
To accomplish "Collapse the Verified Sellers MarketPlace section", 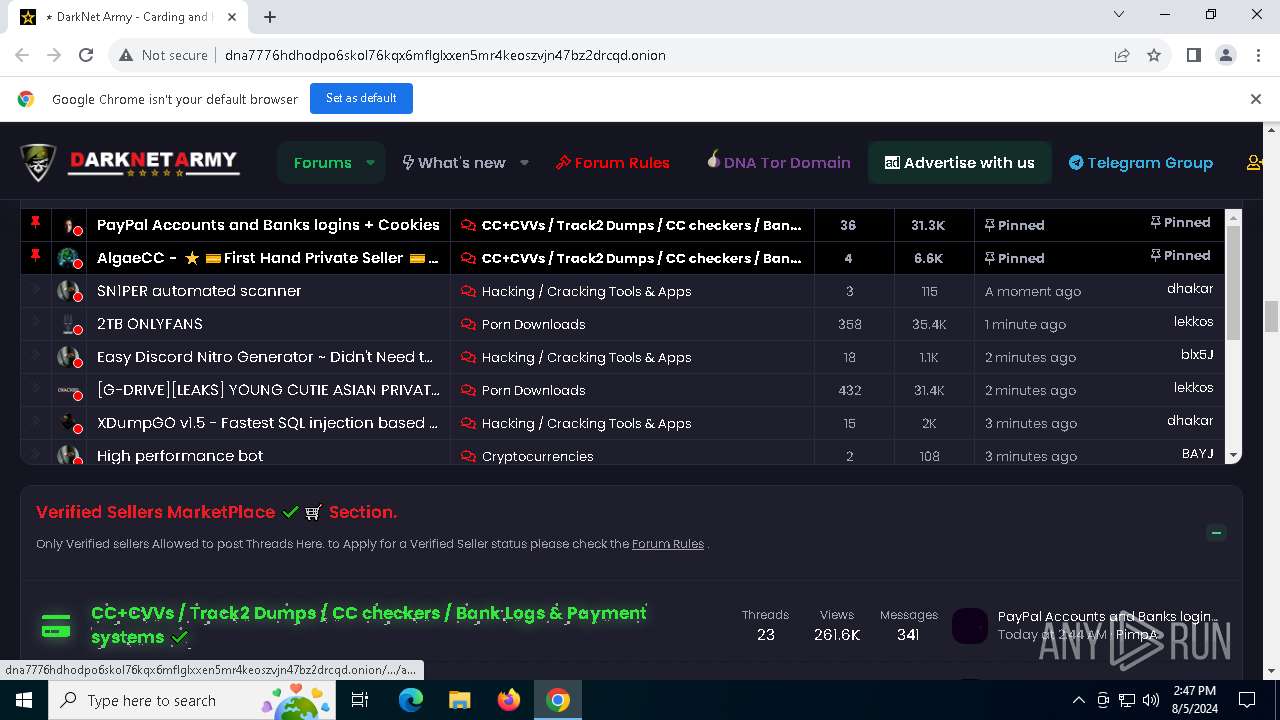I will (1216, 533).
